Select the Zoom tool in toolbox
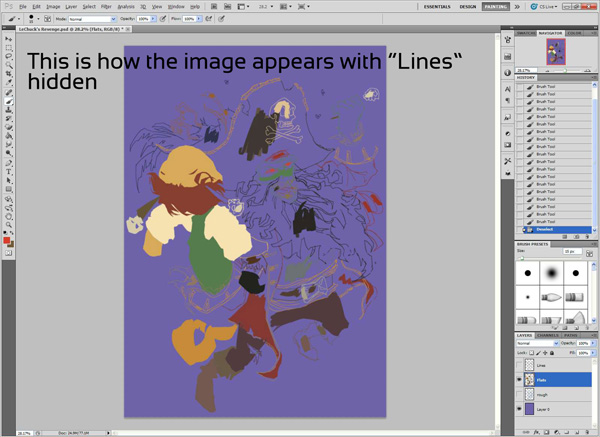 coord(8,225)
